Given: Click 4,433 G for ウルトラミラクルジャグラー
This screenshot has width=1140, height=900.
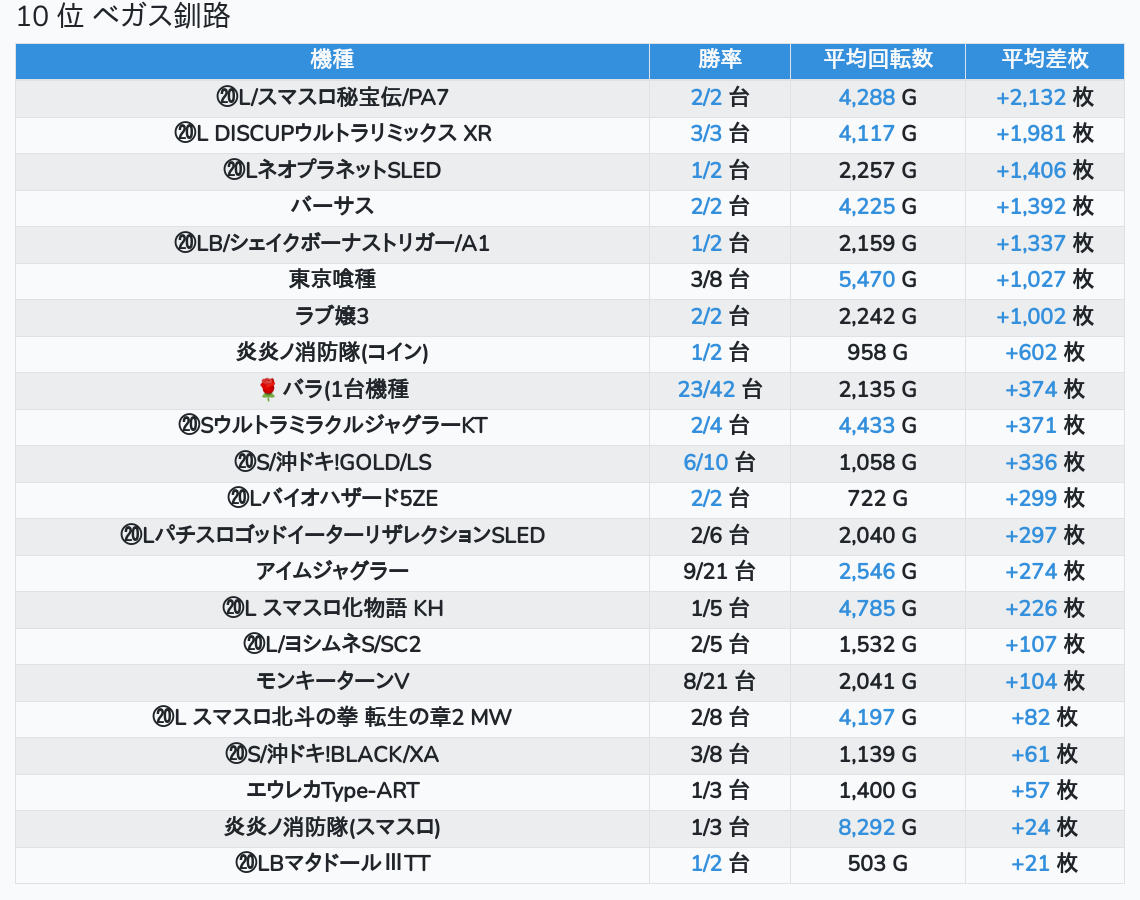Looking at the screenshot, I should pyautogui.click(x=866, y=426).
